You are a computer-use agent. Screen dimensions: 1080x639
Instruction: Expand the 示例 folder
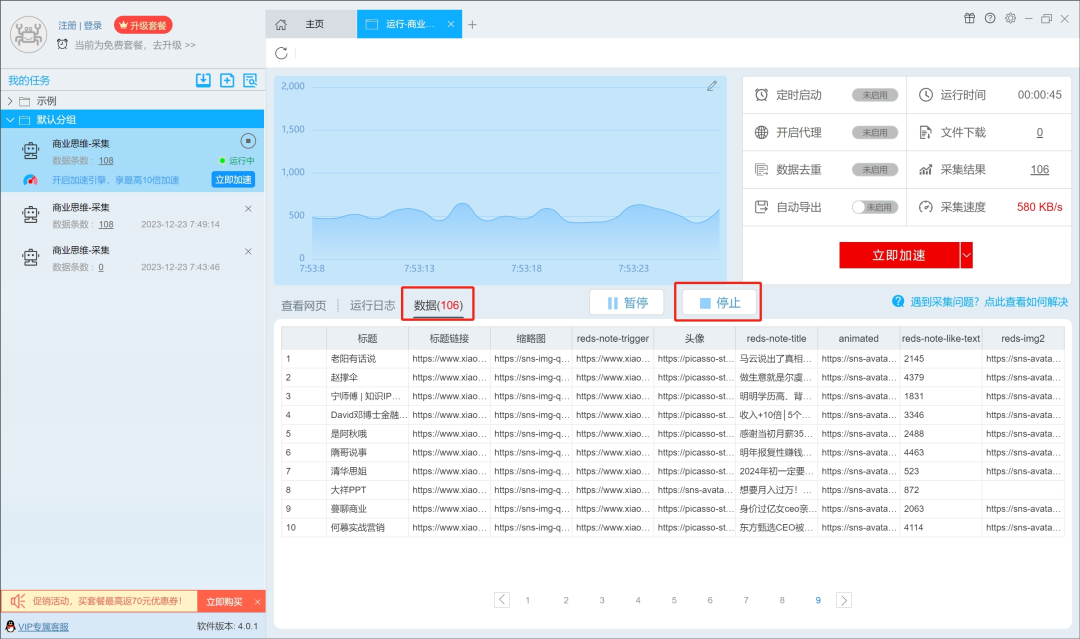pyautogui.click(x=10, y=101)
